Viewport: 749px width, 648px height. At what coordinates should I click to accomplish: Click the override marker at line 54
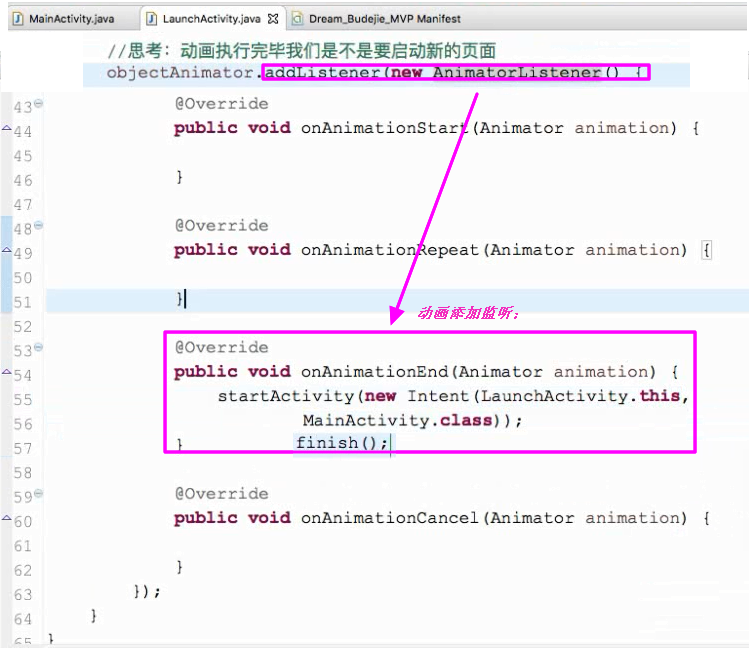[7, 372]
